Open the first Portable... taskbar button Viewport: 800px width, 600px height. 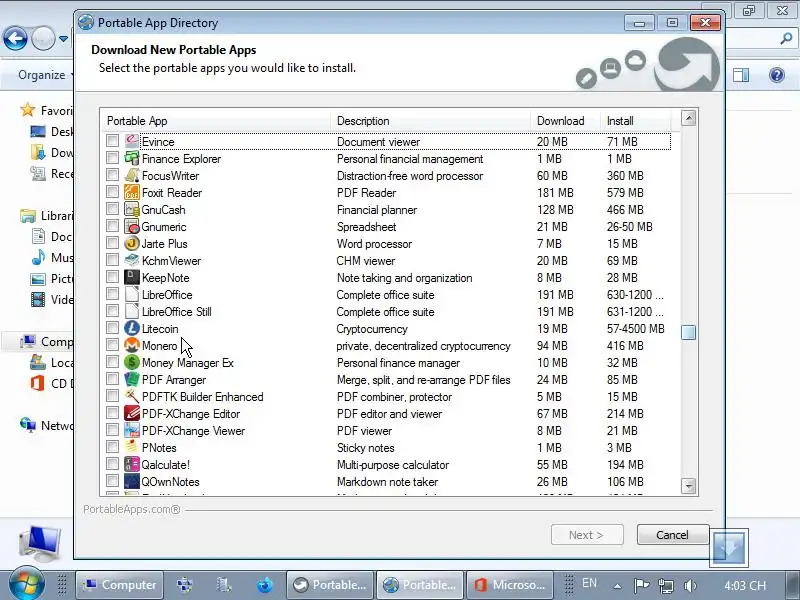coord(330,585)
